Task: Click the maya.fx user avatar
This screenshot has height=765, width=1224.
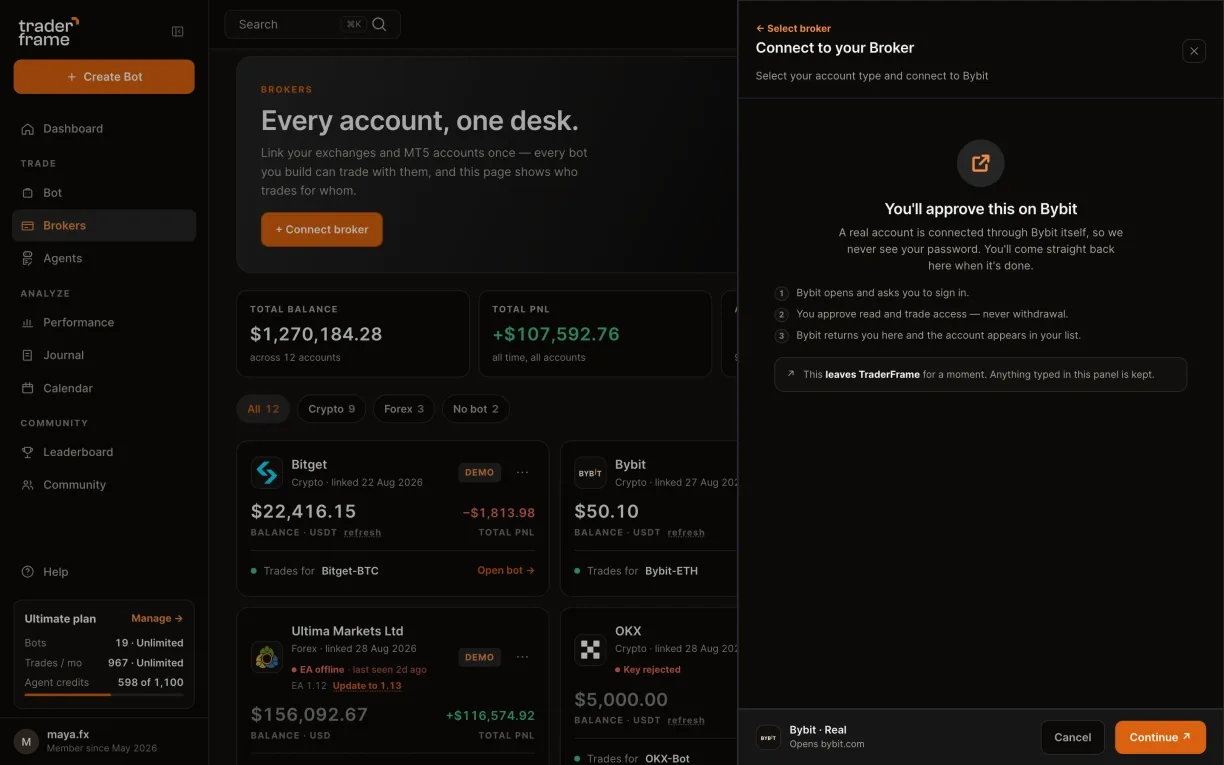Action: click(26, 741)
